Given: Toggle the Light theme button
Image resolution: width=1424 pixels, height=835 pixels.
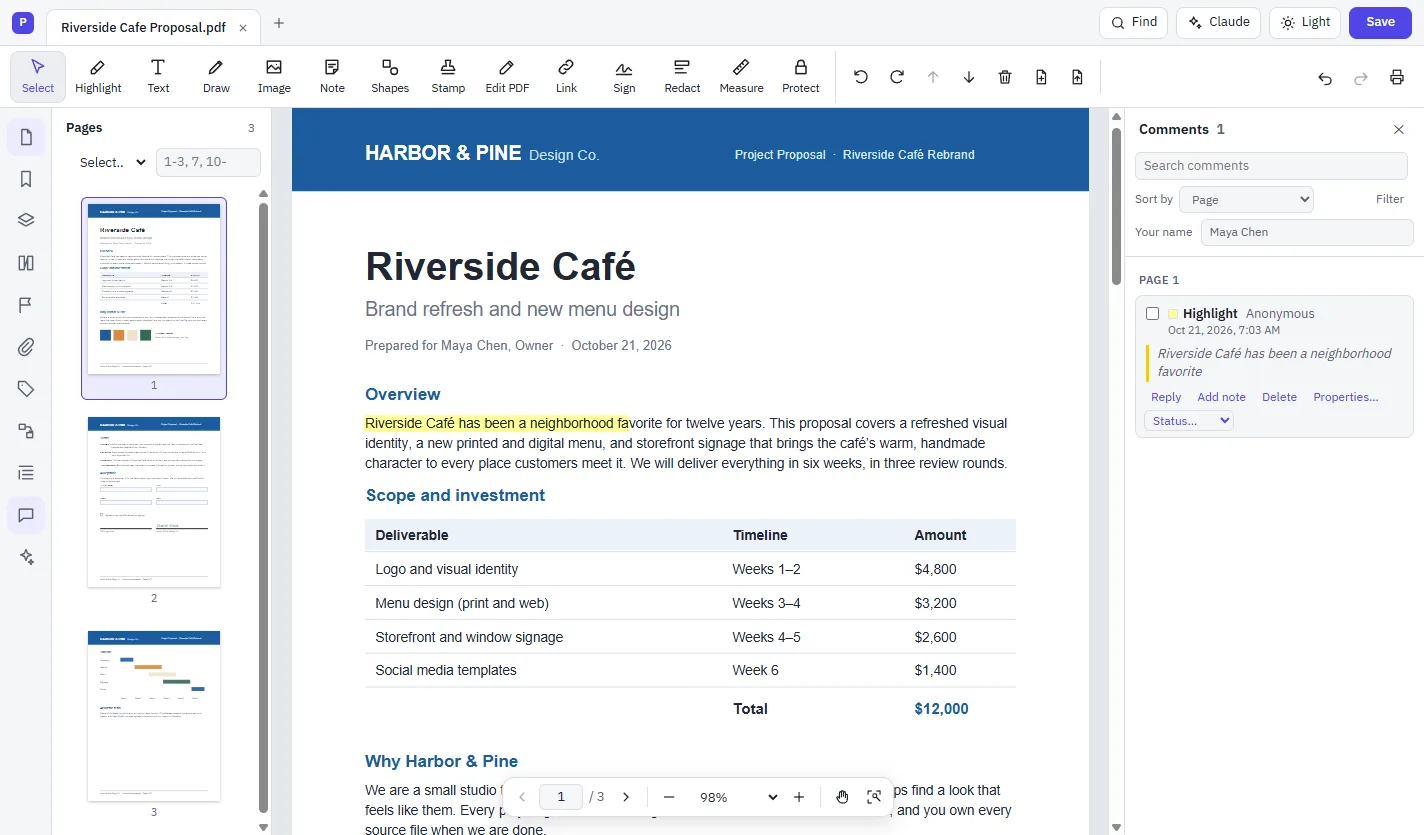Looking at the screenshot, I should pyautogui.click(x=1305, y=22).
